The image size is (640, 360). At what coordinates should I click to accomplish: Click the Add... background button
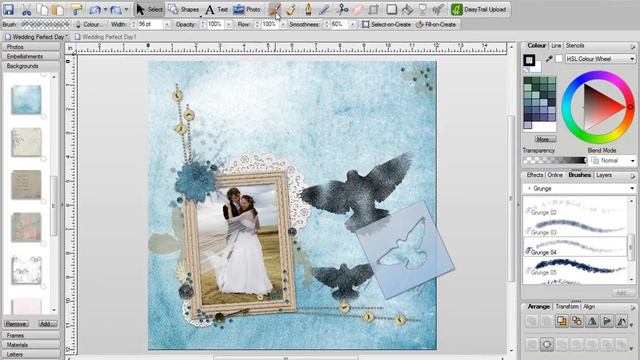pos(48,324)
